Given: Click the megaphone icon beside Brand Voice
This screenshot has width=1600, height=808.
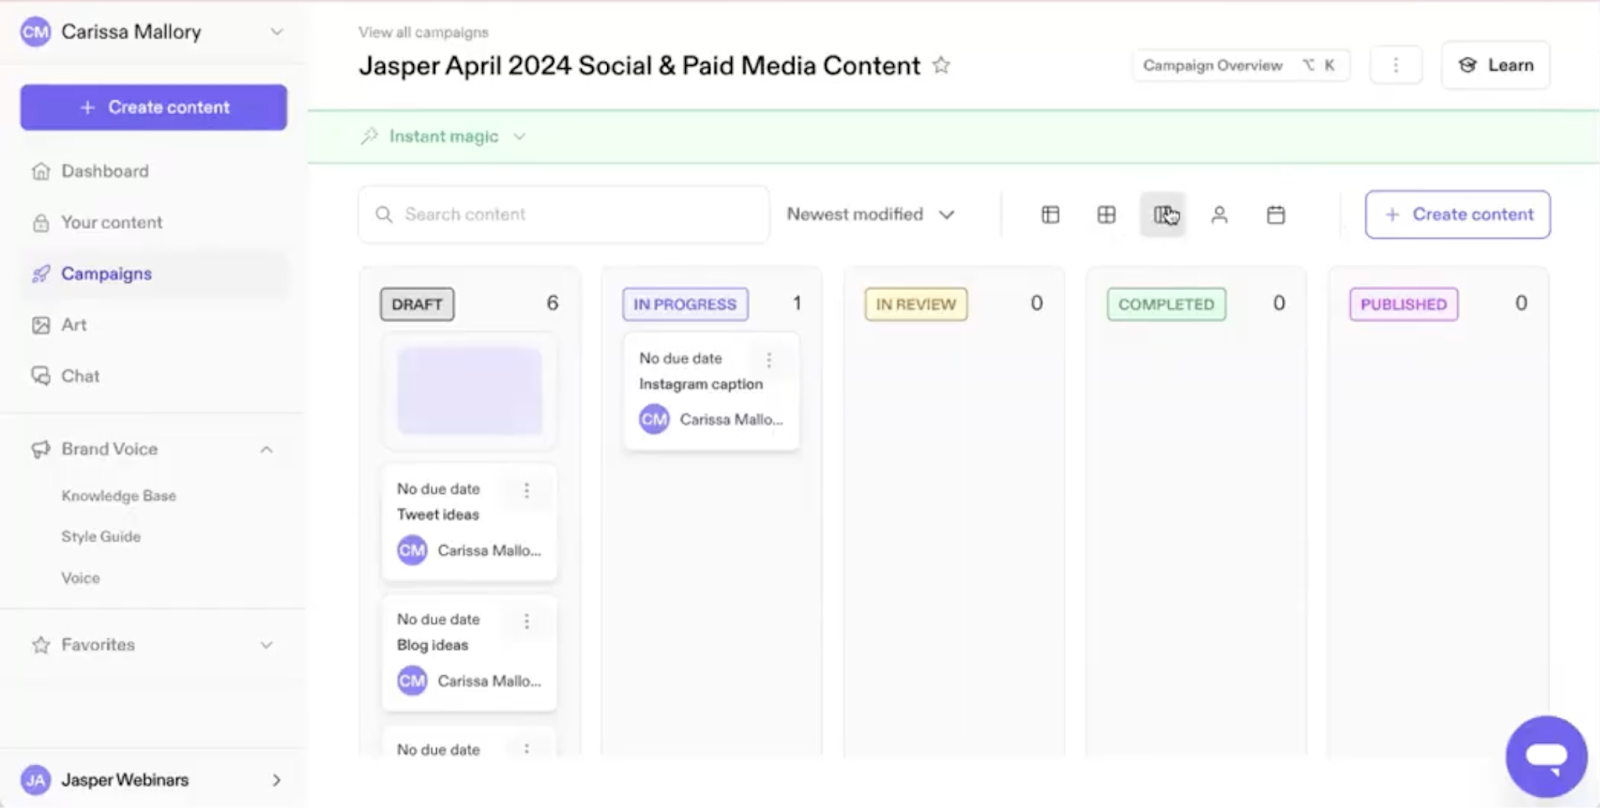Looking at the screenshot, I should tap(41, 449).
